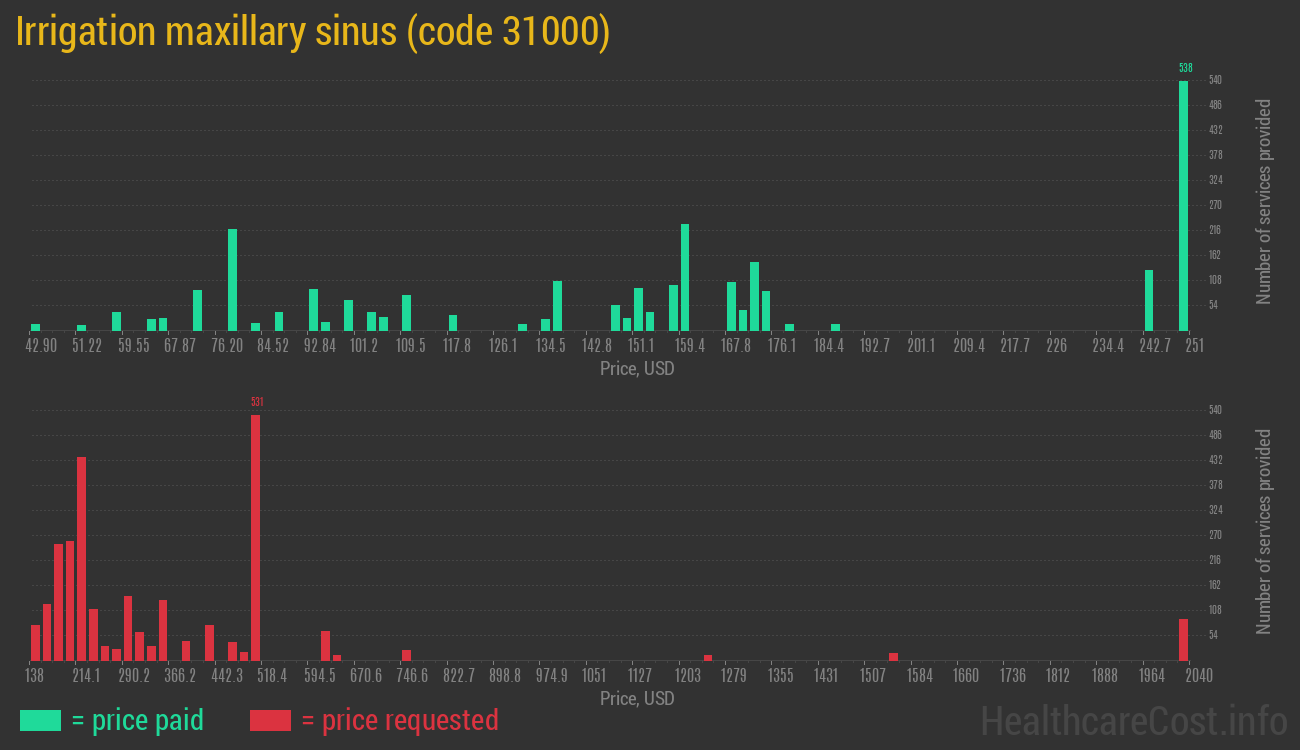
Task: Click the red price requested legend swatch
Action: (x=270, y=720)
